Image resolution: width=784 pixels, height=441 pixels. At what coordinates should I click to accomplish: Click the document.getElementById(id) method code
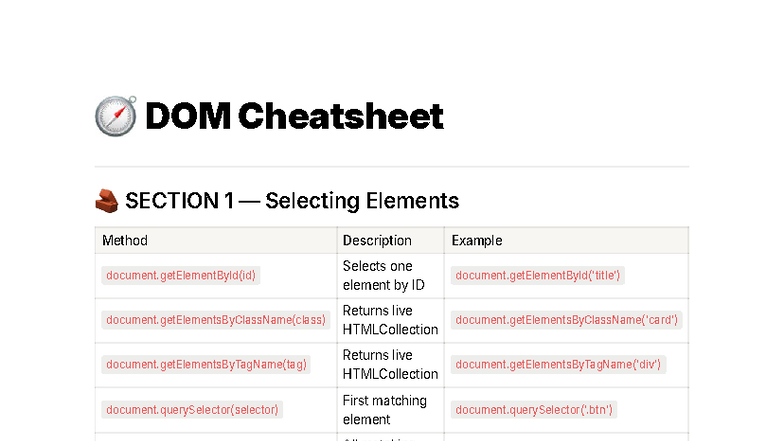[x=182, y=275]
